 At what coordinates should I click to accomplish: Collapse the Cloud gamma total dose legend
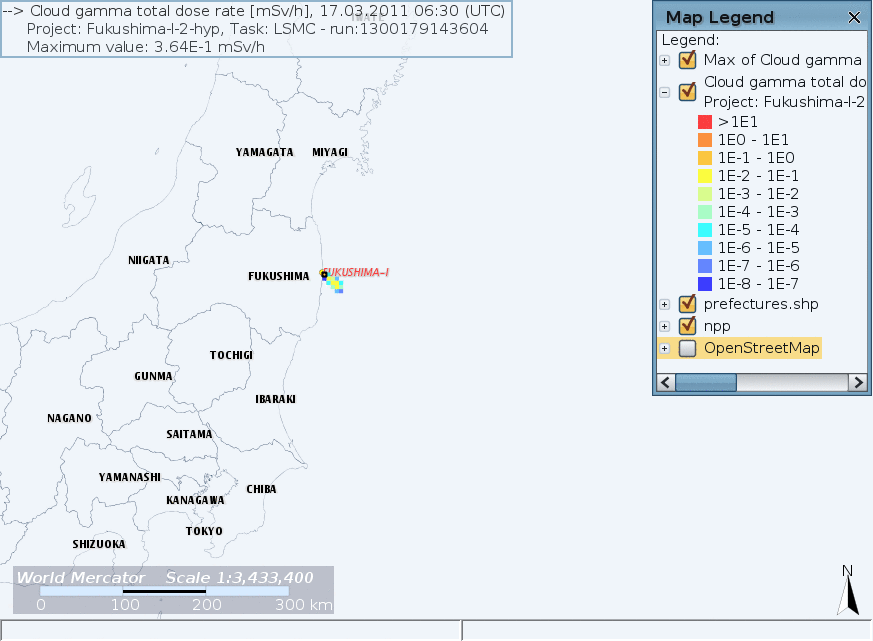pos(665,92)
